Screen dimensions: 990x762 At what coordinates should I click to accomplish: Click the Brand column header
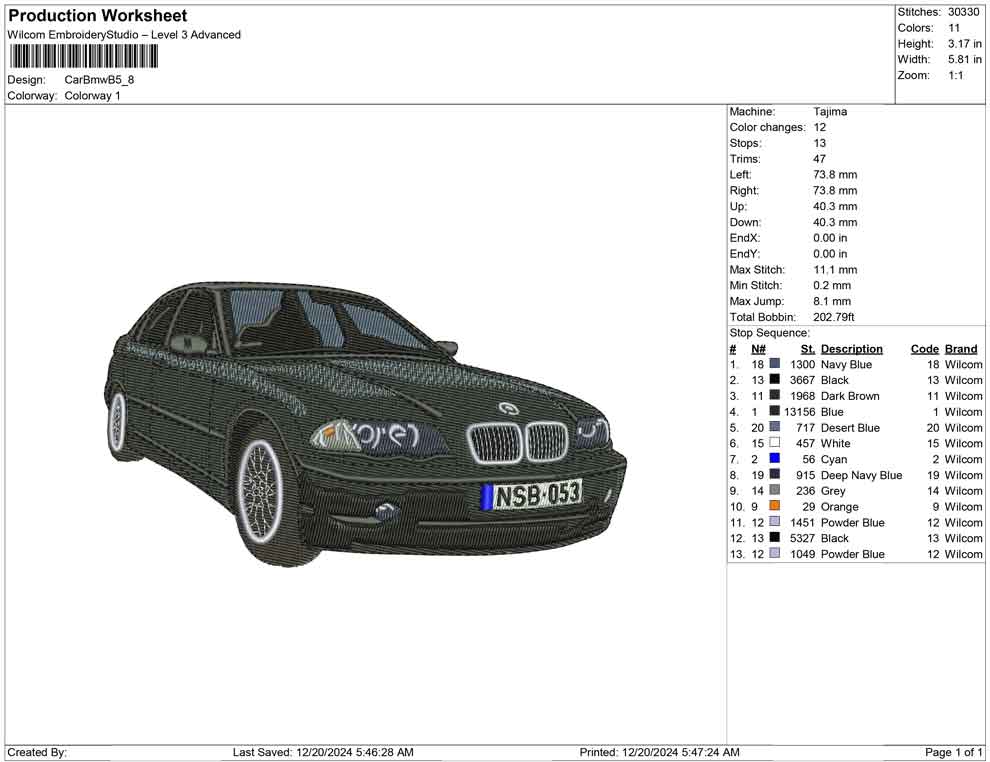[x=960, y=348]
